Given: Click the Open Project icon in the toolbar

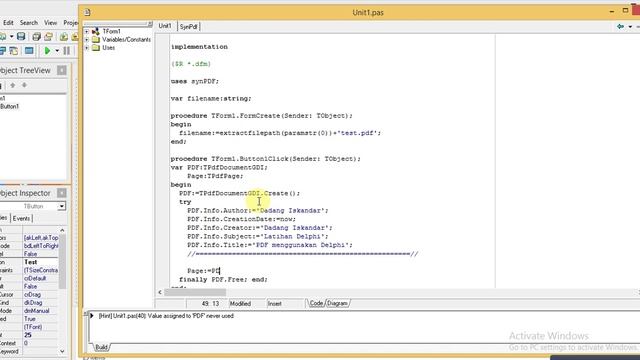Looking at the screenshot, I should pyautogui.click(x=49, y=37).
